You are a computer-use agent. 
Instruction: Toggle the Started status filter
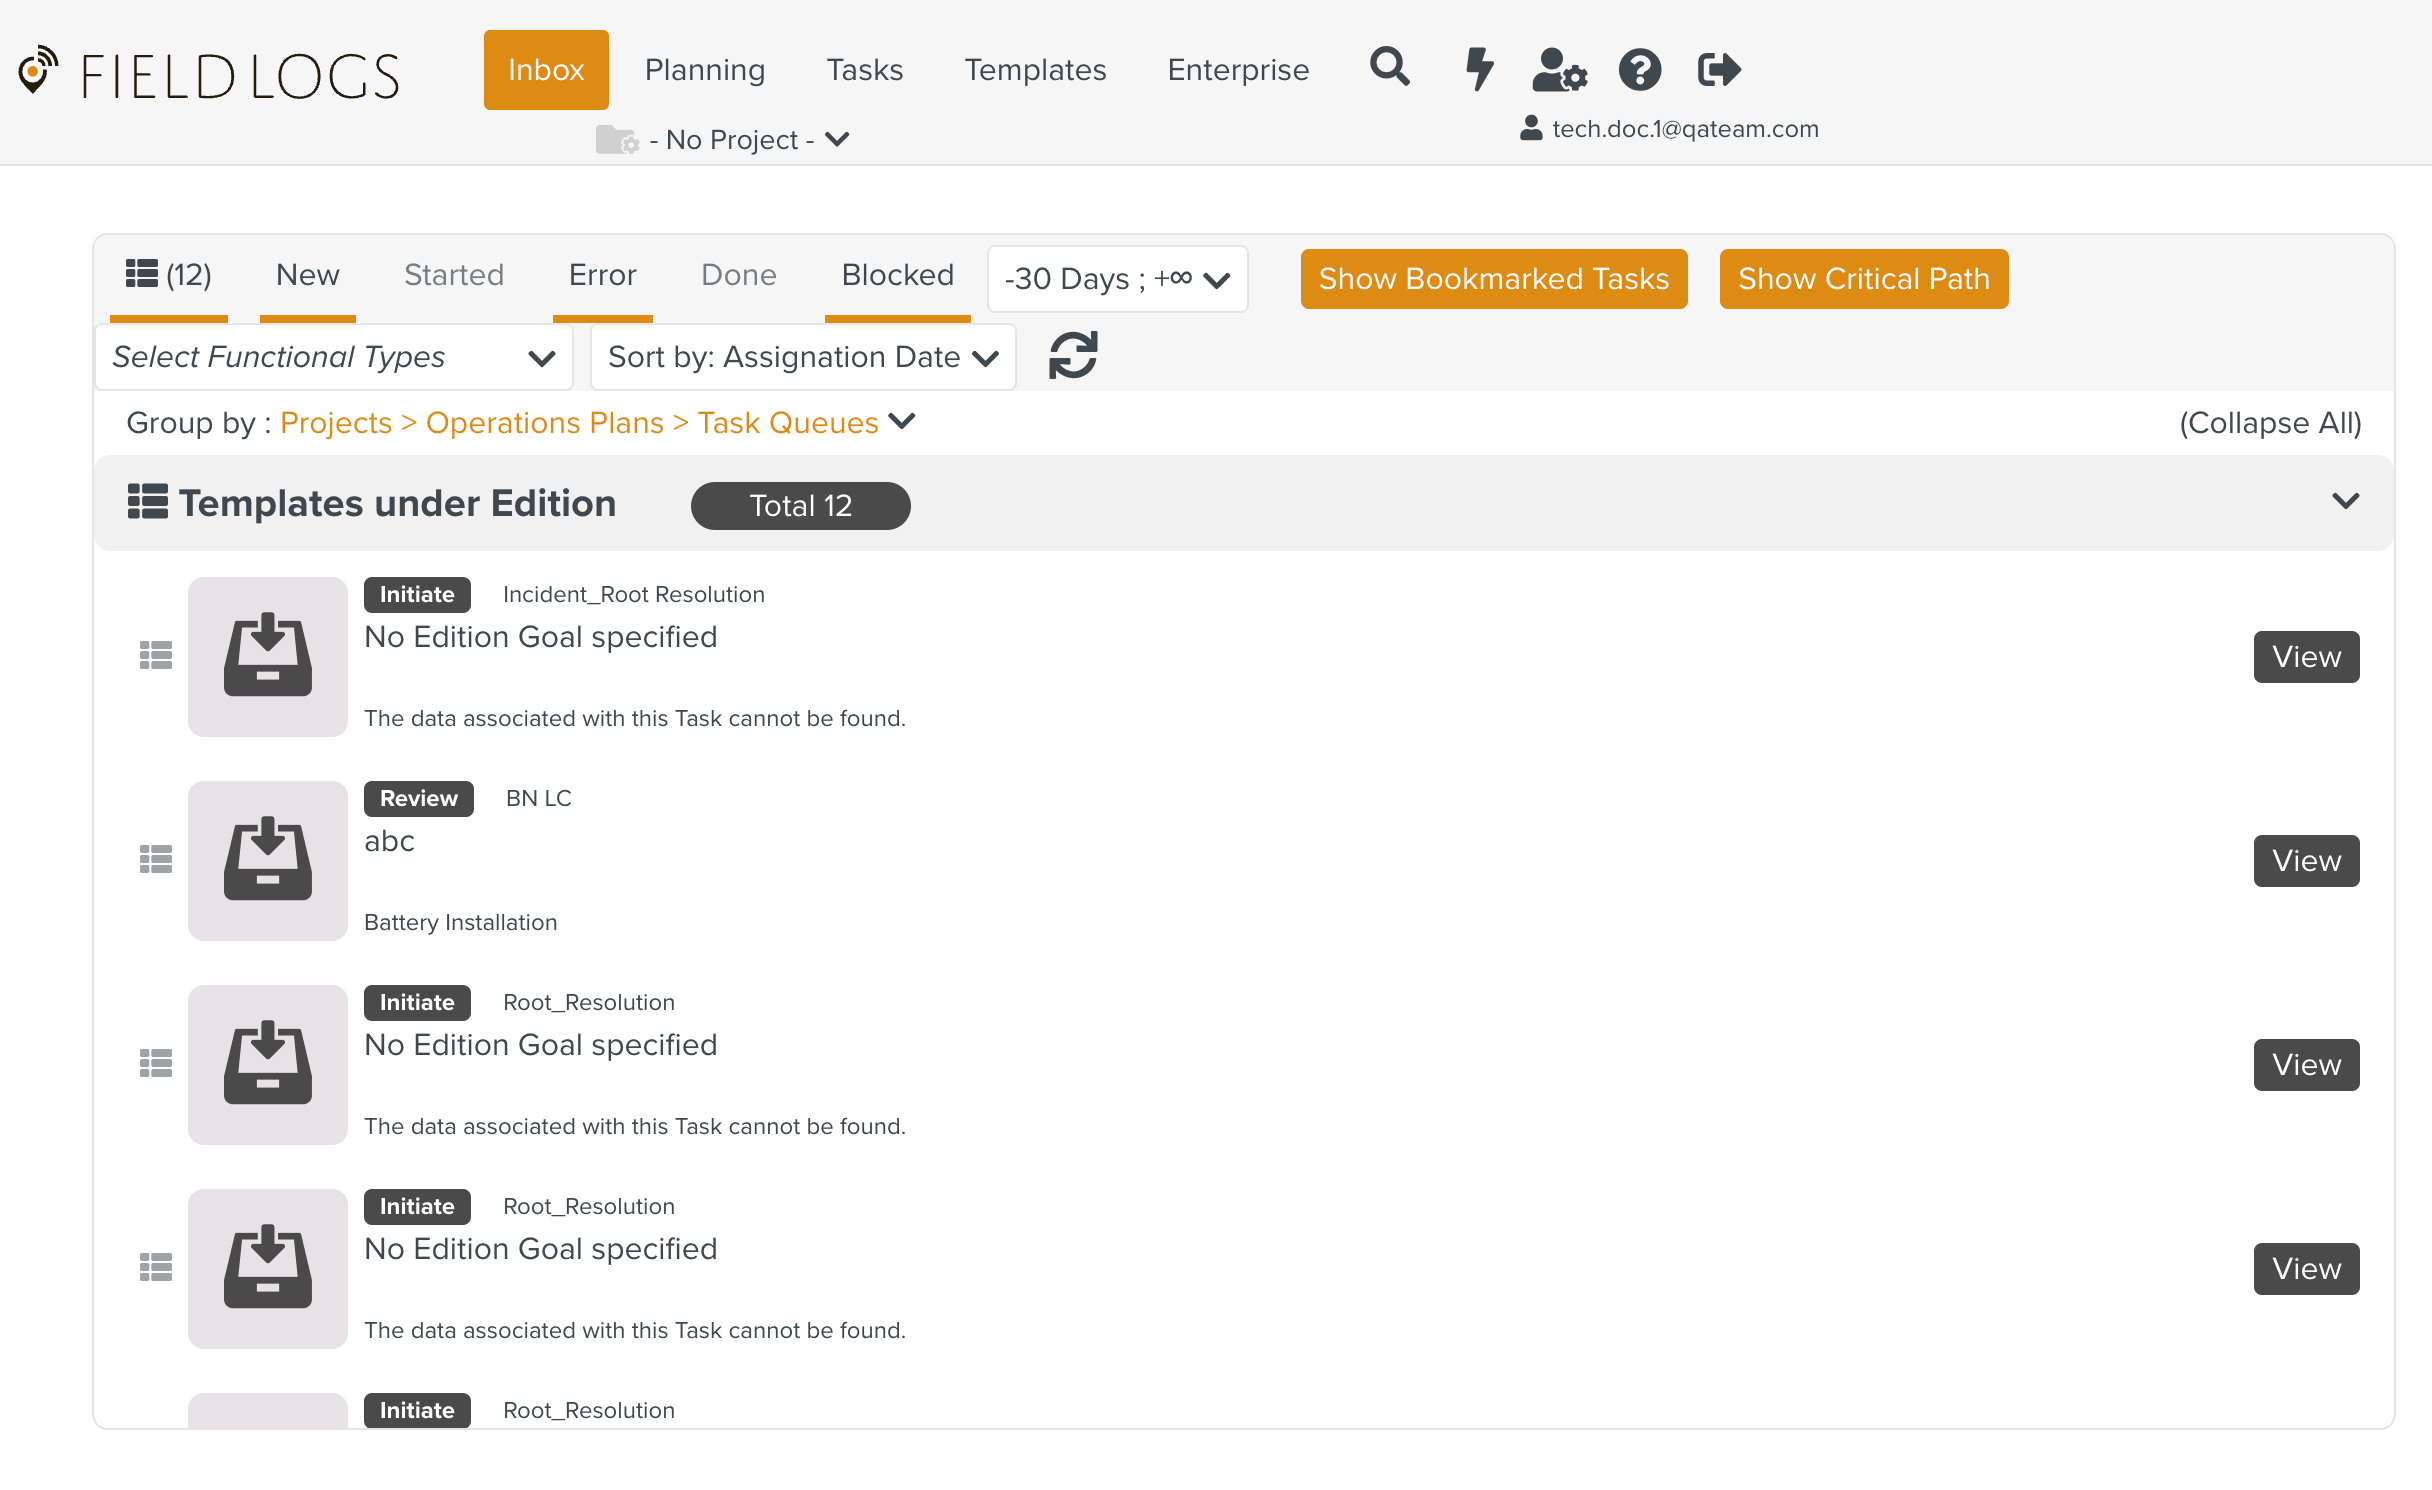click(453, 275)
